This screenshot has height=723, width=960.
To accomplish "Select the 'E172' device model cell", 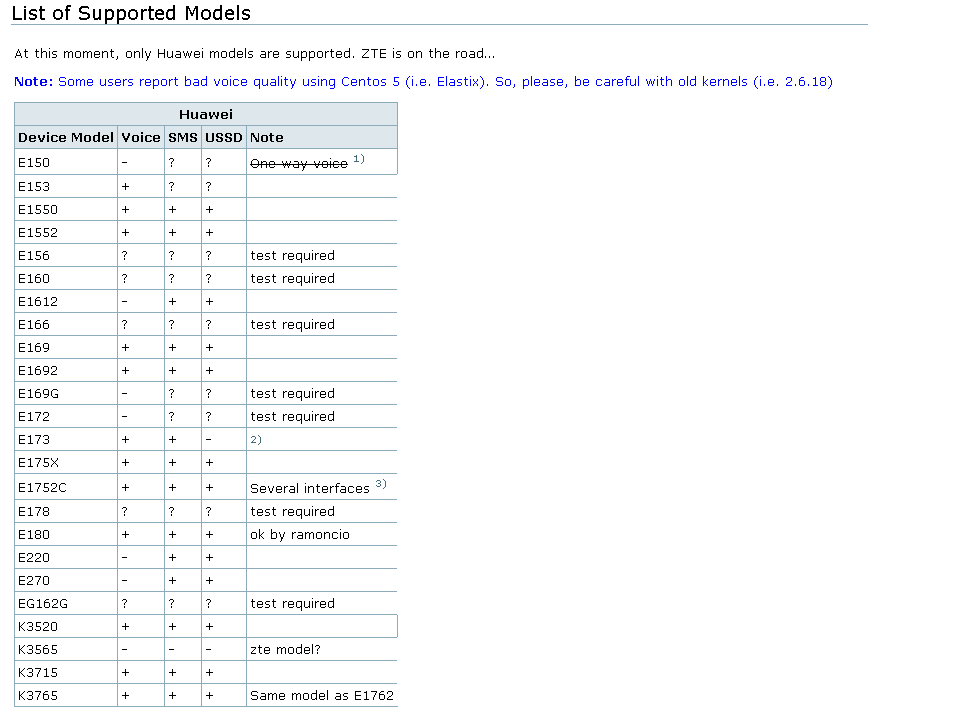I will (66, 416).
